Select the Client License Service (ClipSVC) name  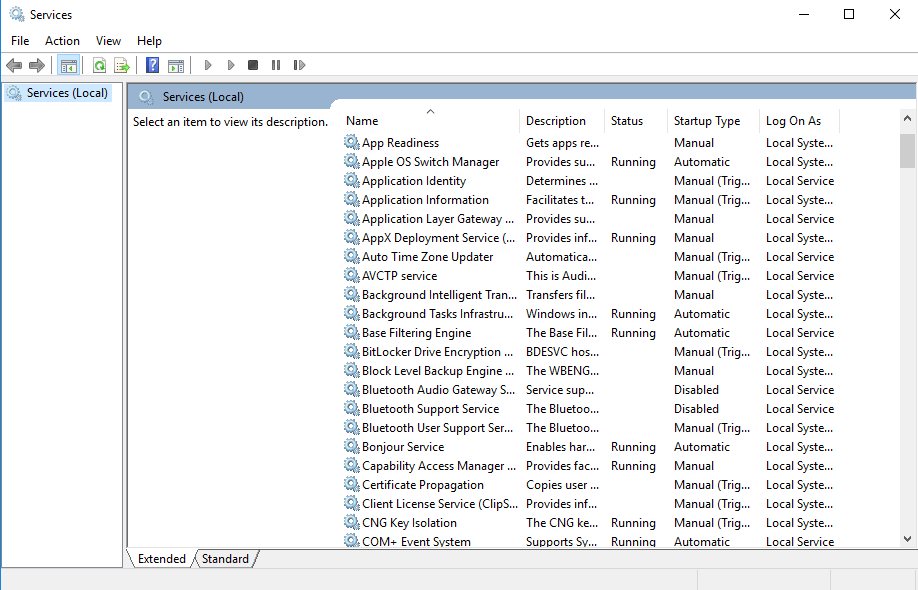coord(440,503)
